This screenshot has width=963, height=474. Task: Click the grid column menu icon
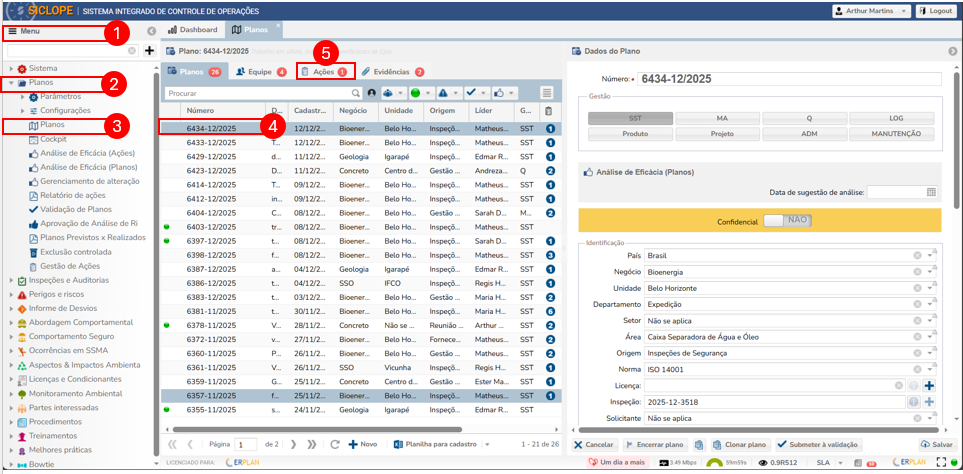[547, 92]
